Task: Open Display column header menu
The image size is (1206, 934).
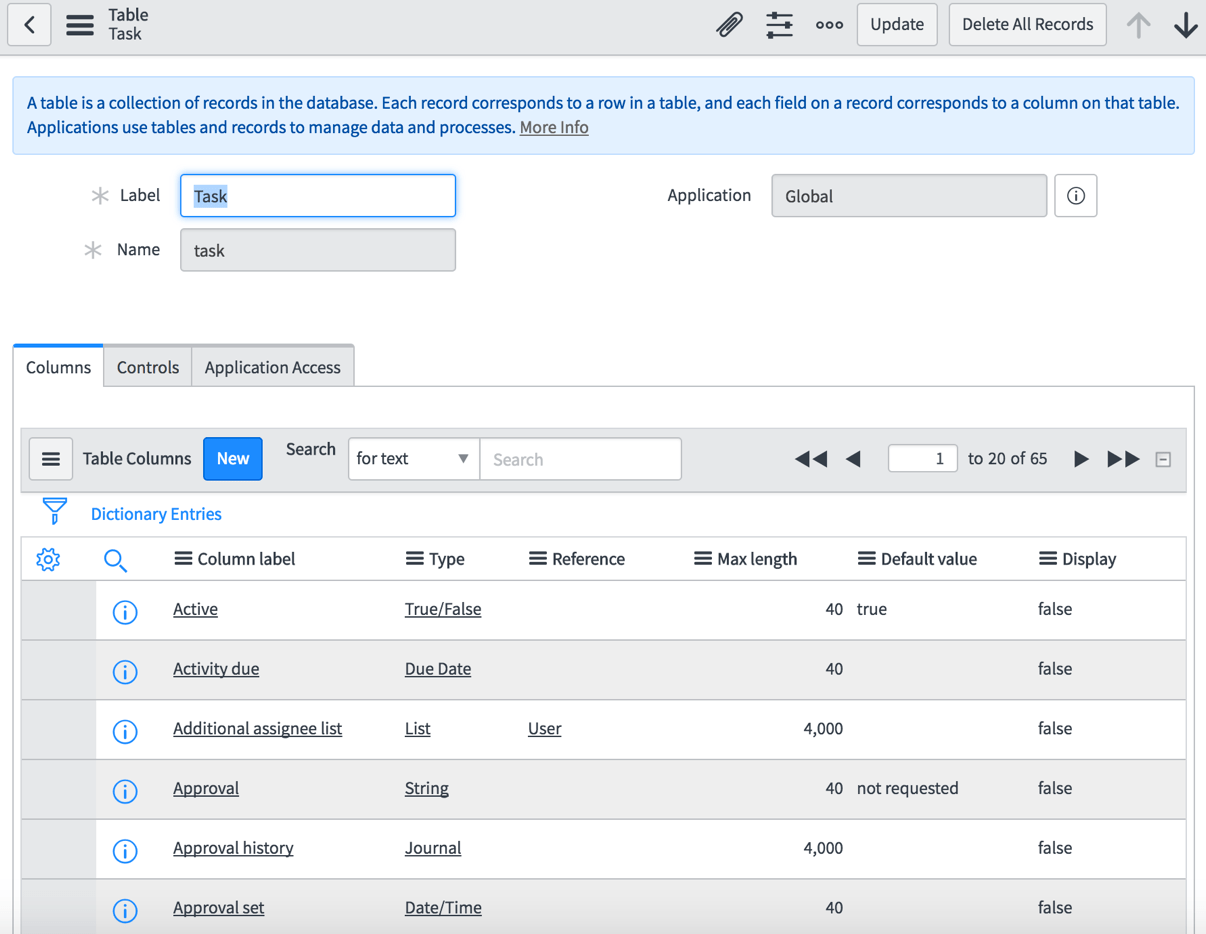Action: (1048, 559)
